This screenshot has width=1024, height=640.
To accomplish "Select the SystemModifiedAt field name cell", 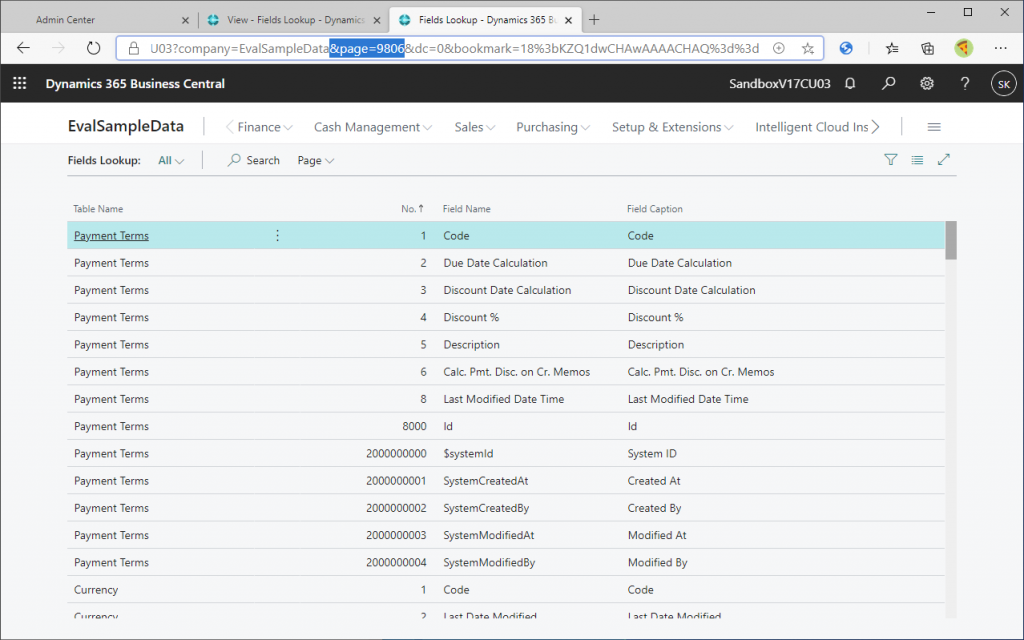I will pos(488,536).
